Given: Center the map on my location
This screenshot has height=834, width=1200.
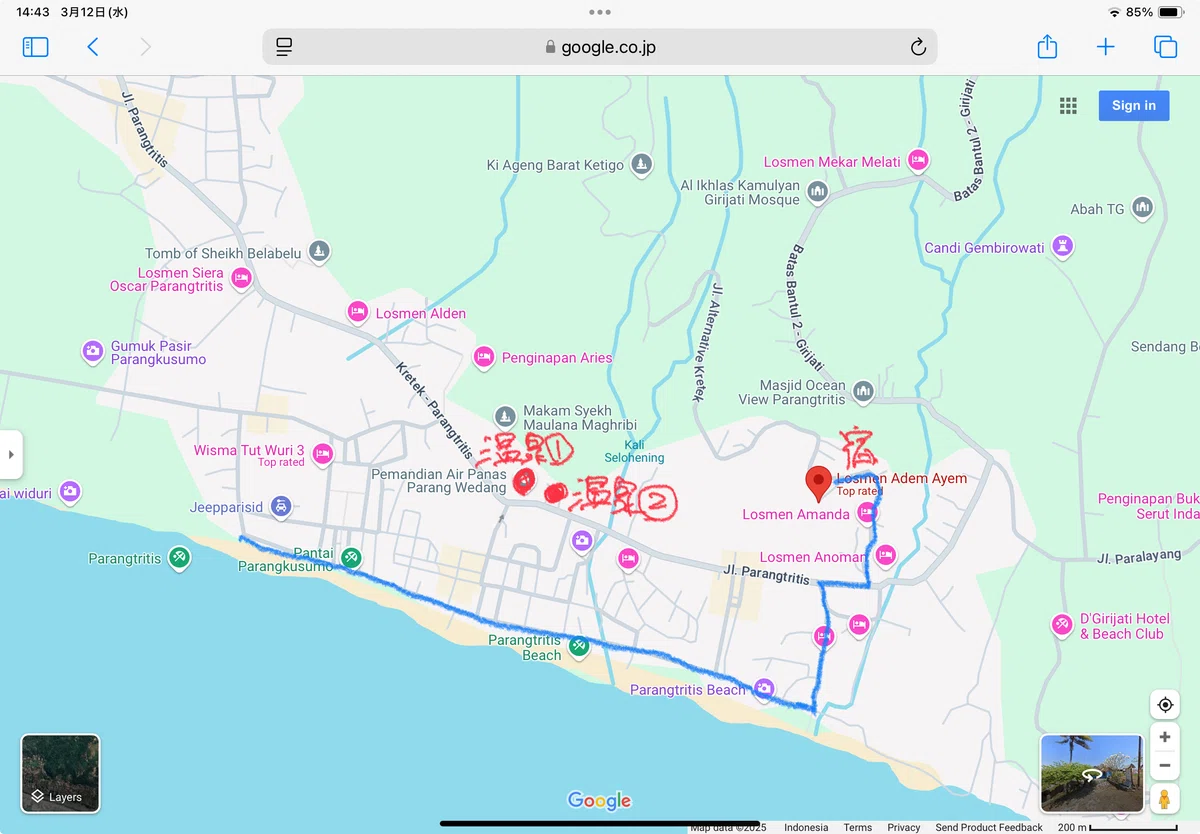Looking at the screenshot, I should click(x=1164, y=705).
